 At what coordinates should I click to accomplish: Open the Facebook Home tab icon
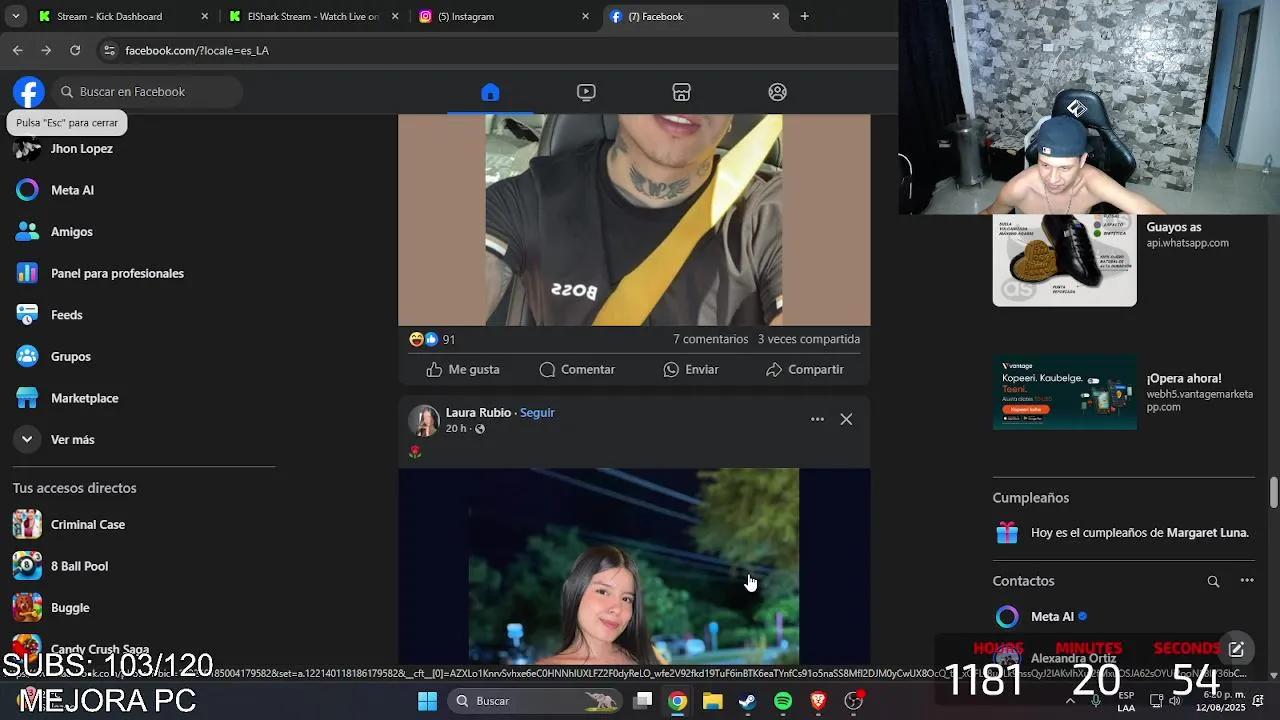point(490,92)
